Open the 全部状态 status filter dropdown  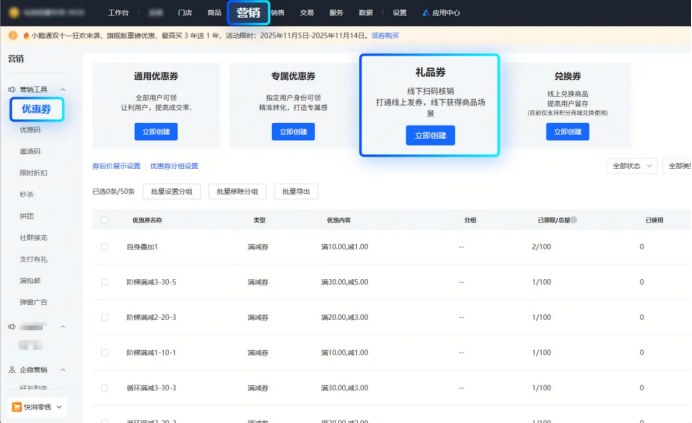click(632, 166)
